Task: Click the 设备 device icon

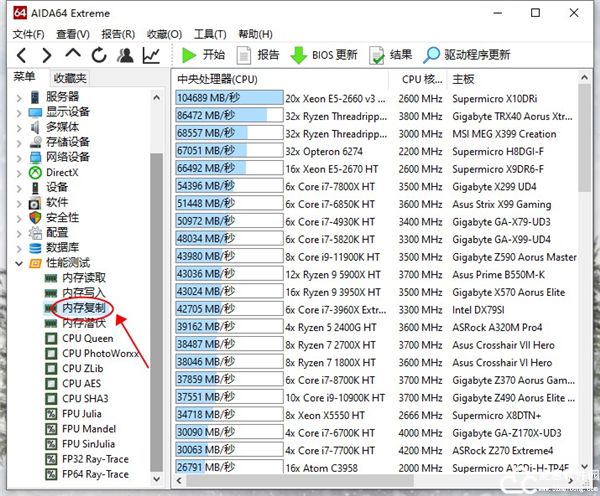Action: click(35, 188)
